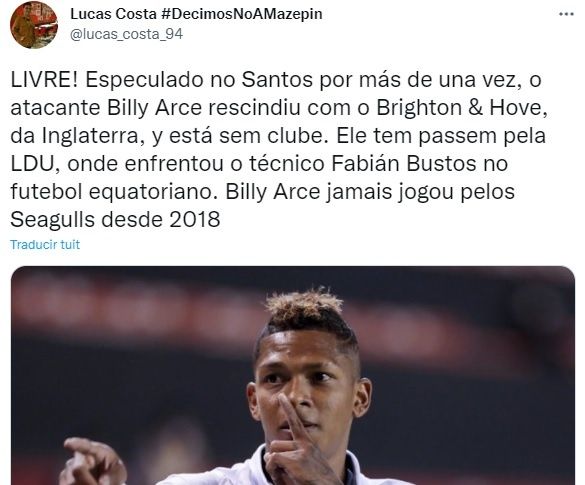Select the Brighton & Hove text
The height and width of the screenshot is (485, 585).
[462, 108]
